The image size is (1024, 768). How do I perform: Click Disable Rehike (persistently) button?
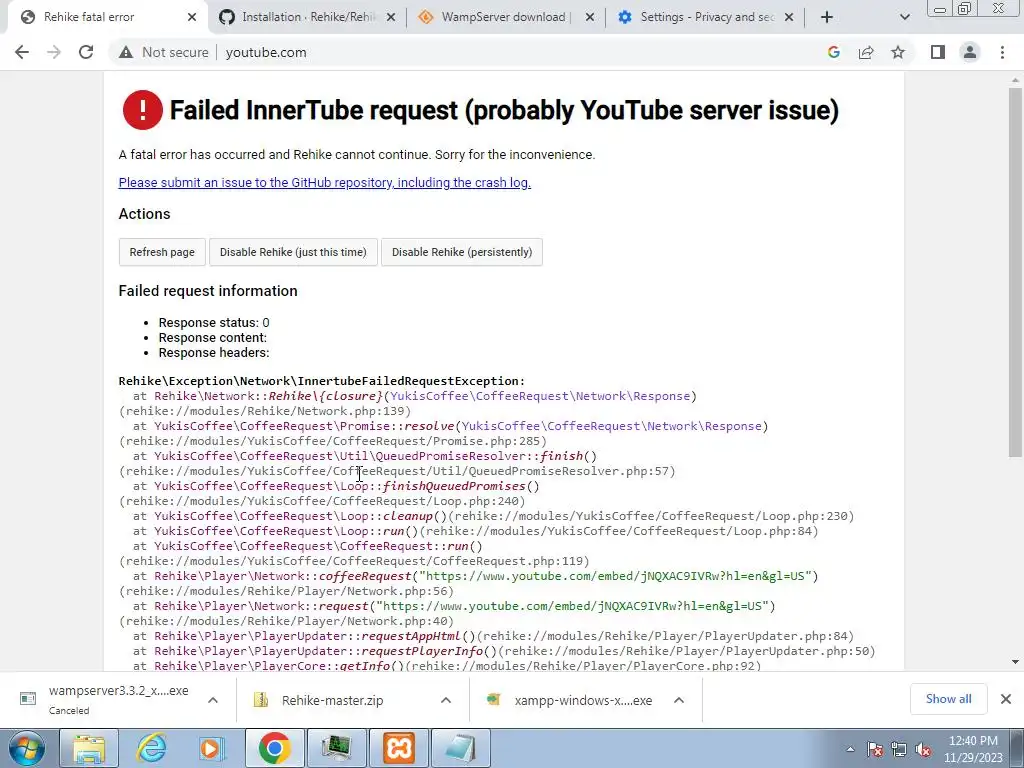click(462, 252)
